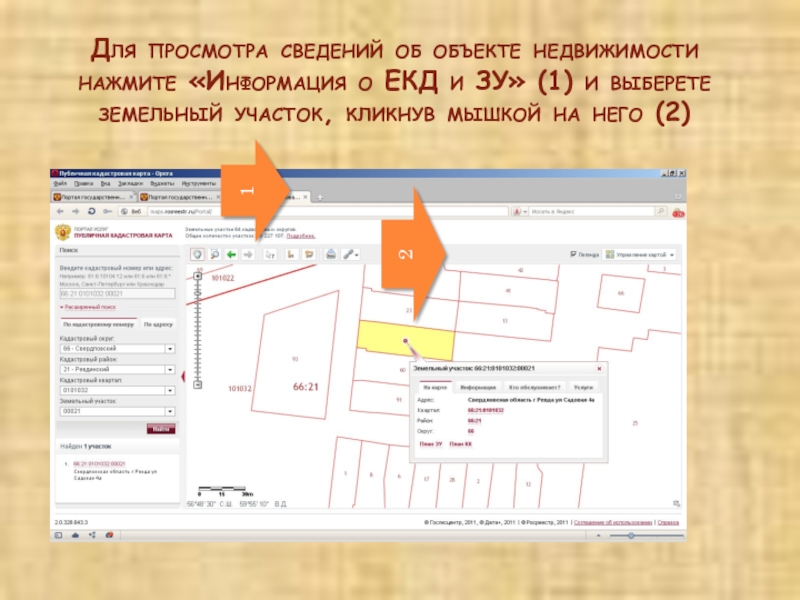Image resolution: width=800 pixels, height=600 pixels.
Task: Click the Найти search button
Action: (161, 429)
